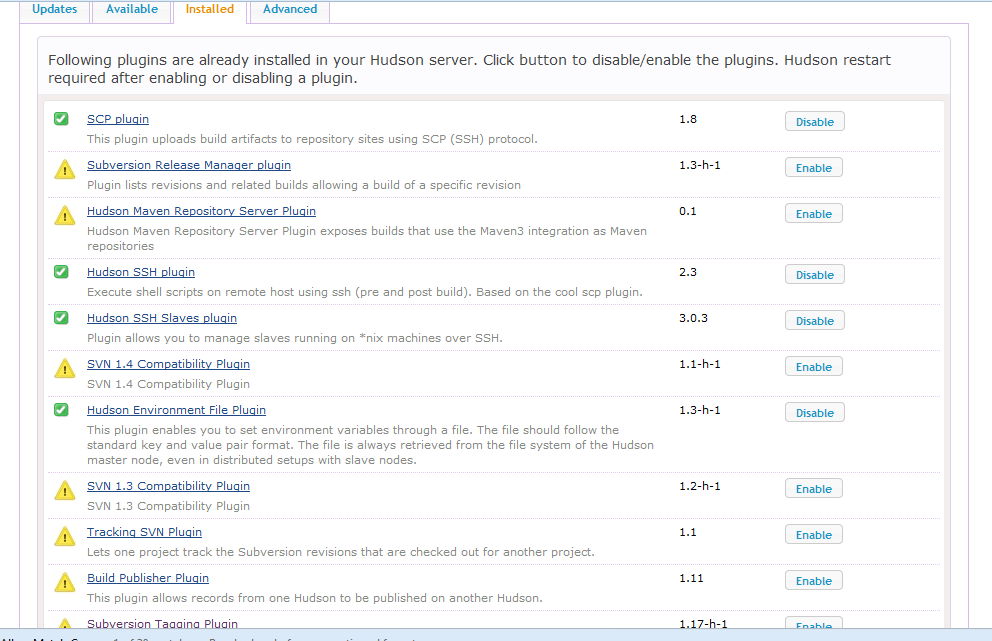
Task: Disable the Hudson SSH Slaves plugin
Action: point(814,321)
